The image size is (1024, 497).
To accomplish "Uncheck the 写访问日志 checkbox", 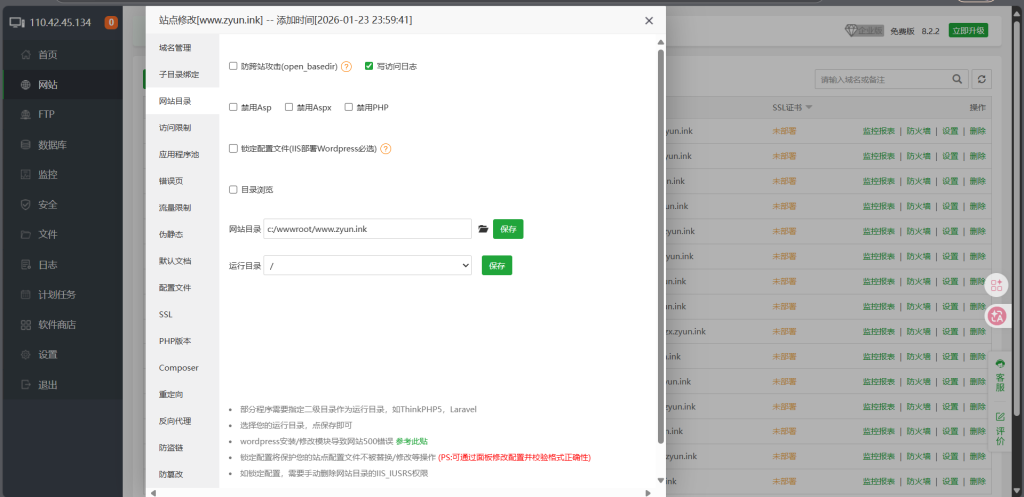I will click(x=369, y=66).
